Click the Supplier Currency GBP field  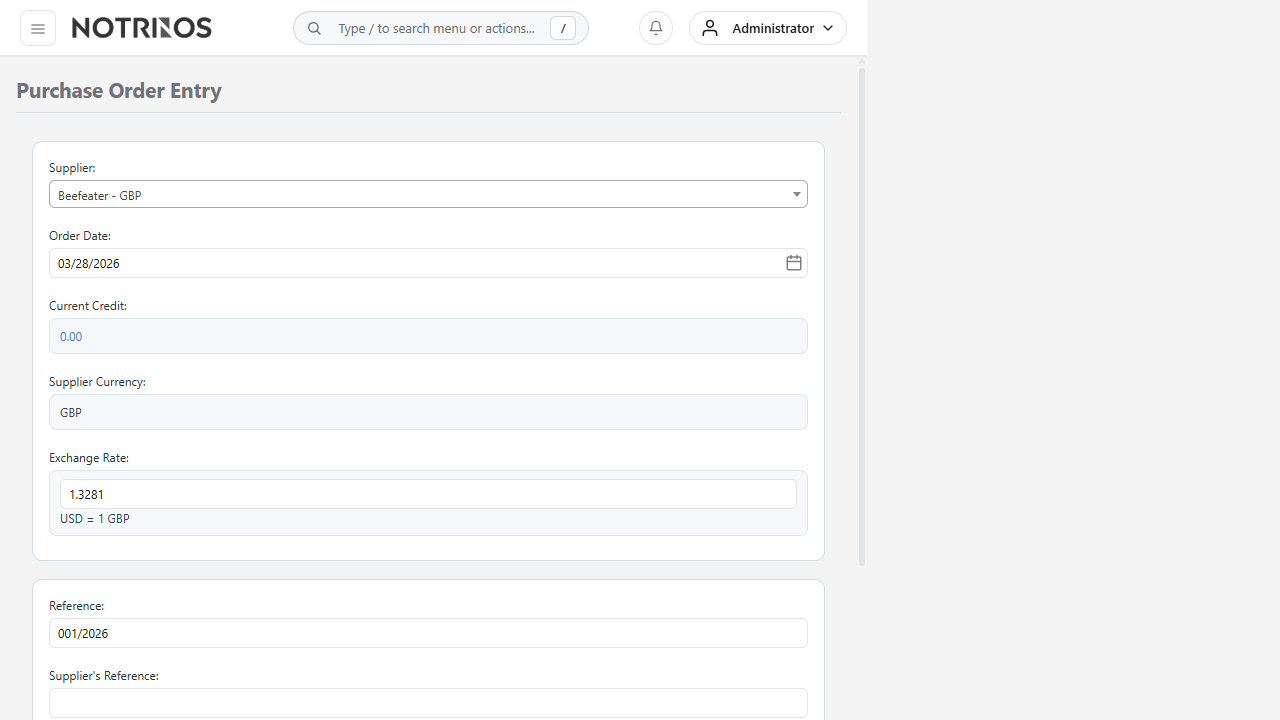click(x=428, y=412)
